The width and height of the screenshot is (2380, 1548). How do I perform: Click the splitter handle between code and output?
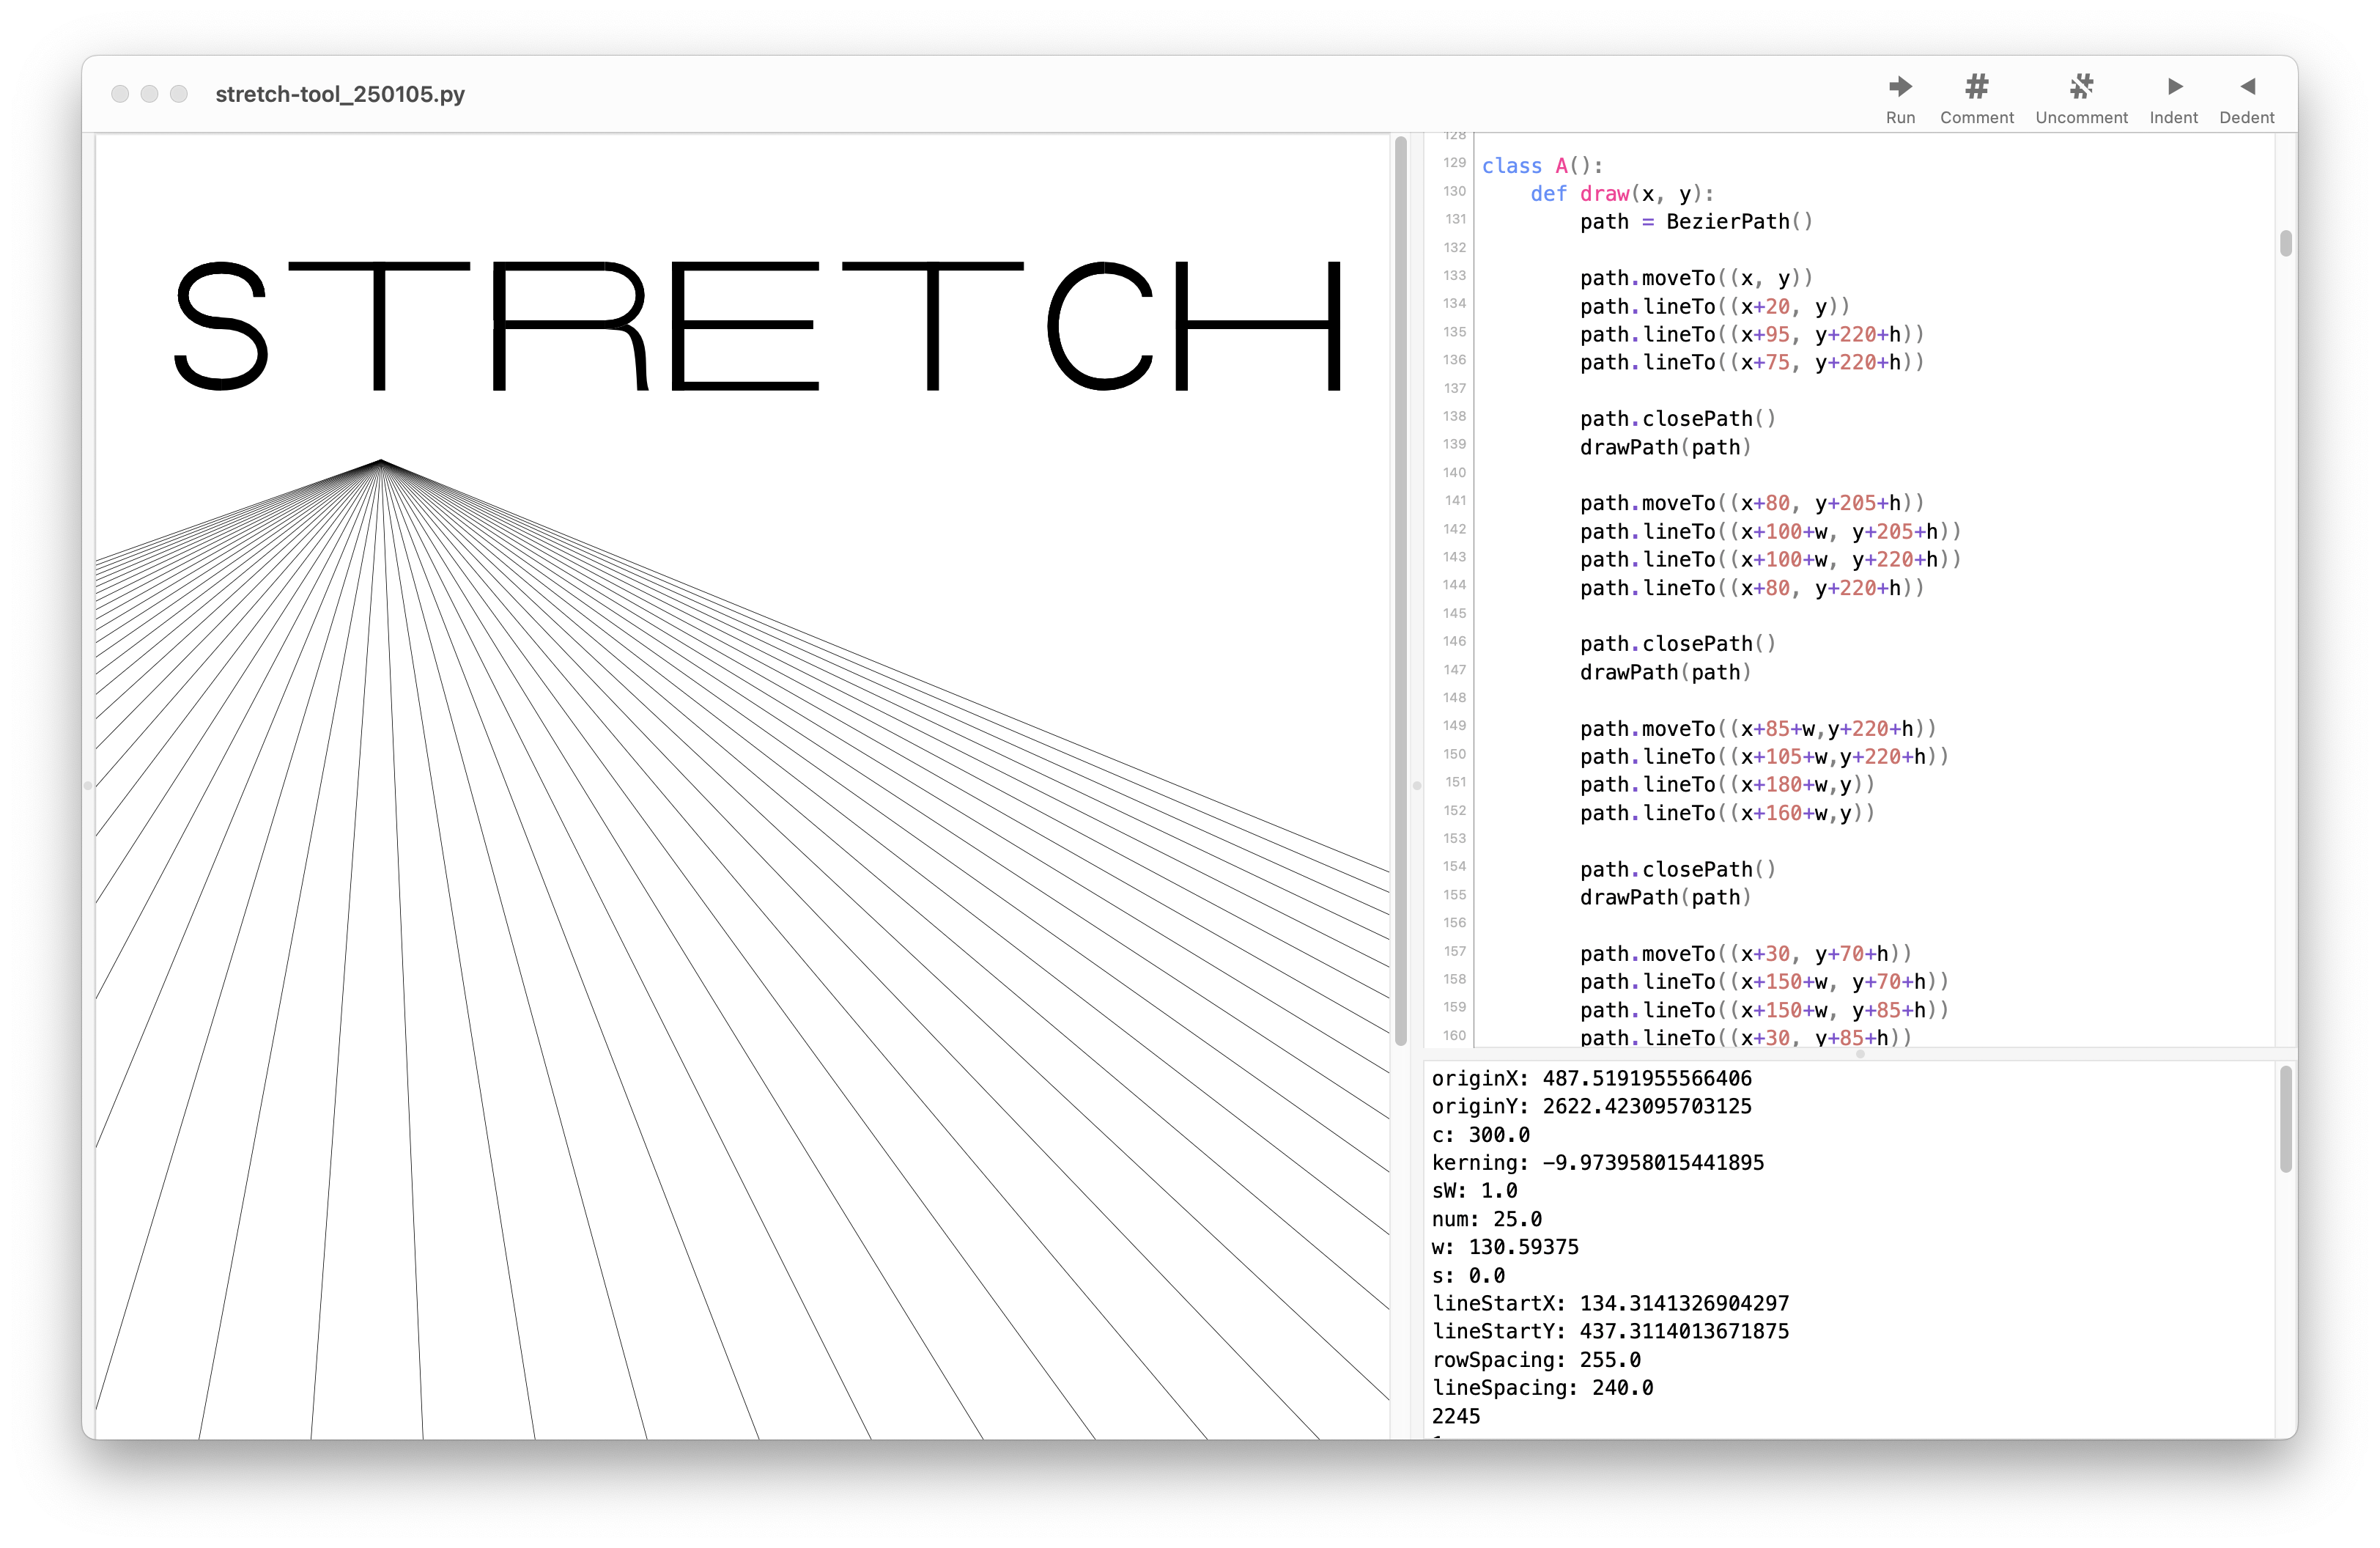1860,1053
